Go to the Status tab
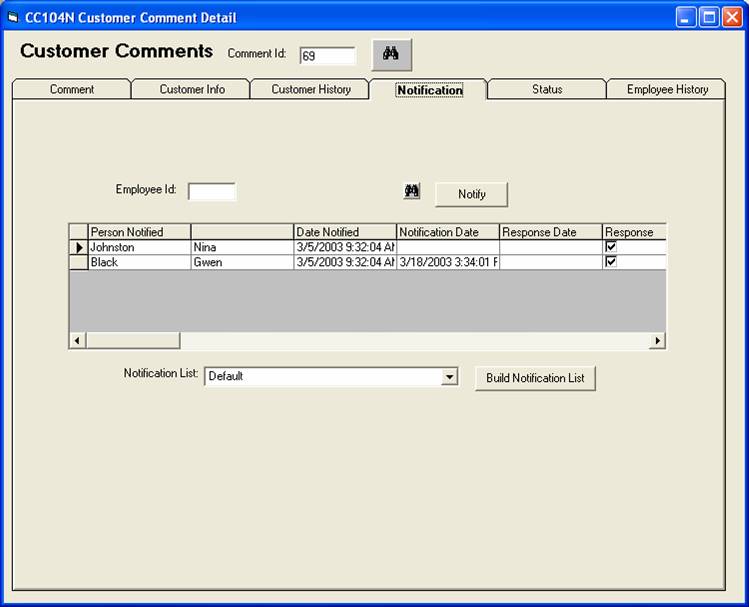The image size is (749, 607). point(547,89)
